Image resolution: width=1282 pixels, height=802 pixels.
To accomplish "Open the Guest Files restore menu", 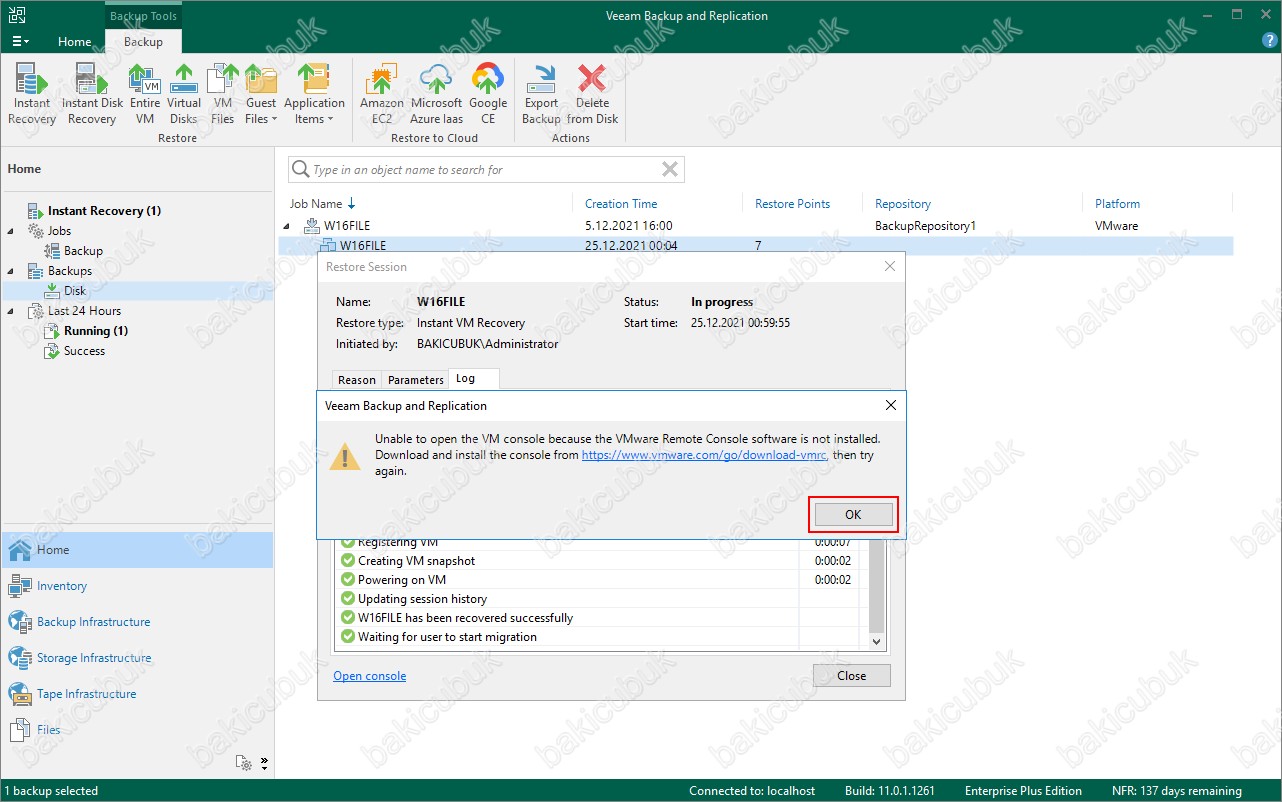I will coord(261,94).
